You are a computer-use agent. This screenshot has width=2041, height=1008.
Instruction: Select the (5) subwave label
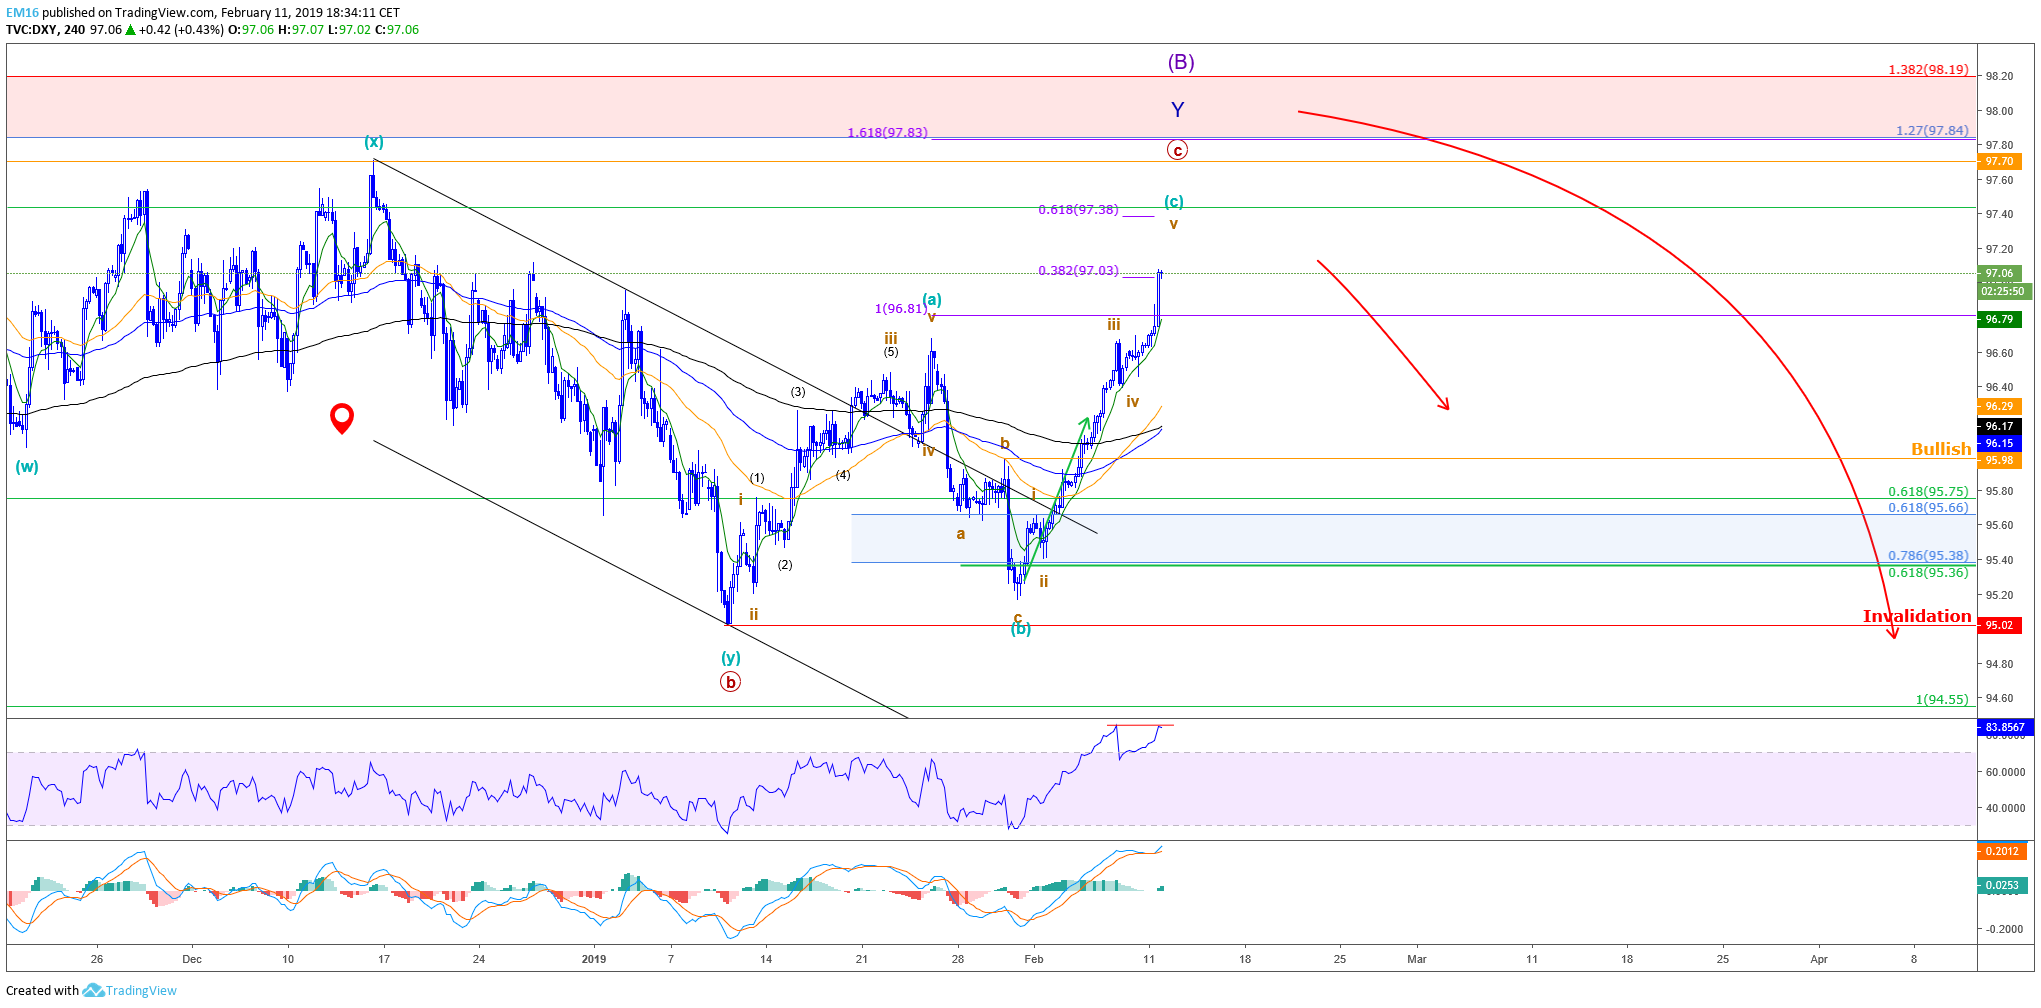point(891,352)
